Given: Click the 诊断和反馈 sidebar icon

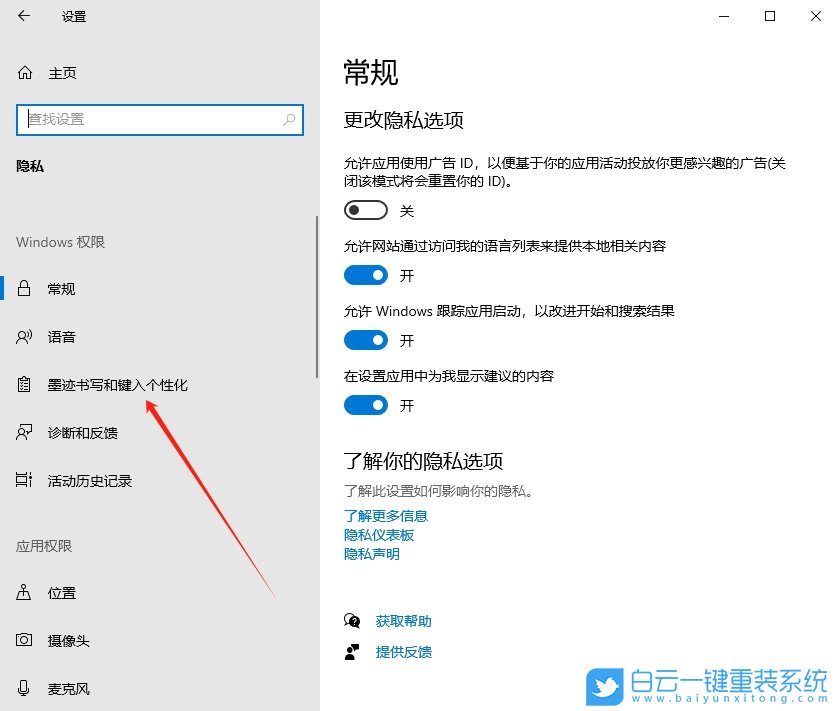Looking at the screenshot, I should tap(24, 433).
